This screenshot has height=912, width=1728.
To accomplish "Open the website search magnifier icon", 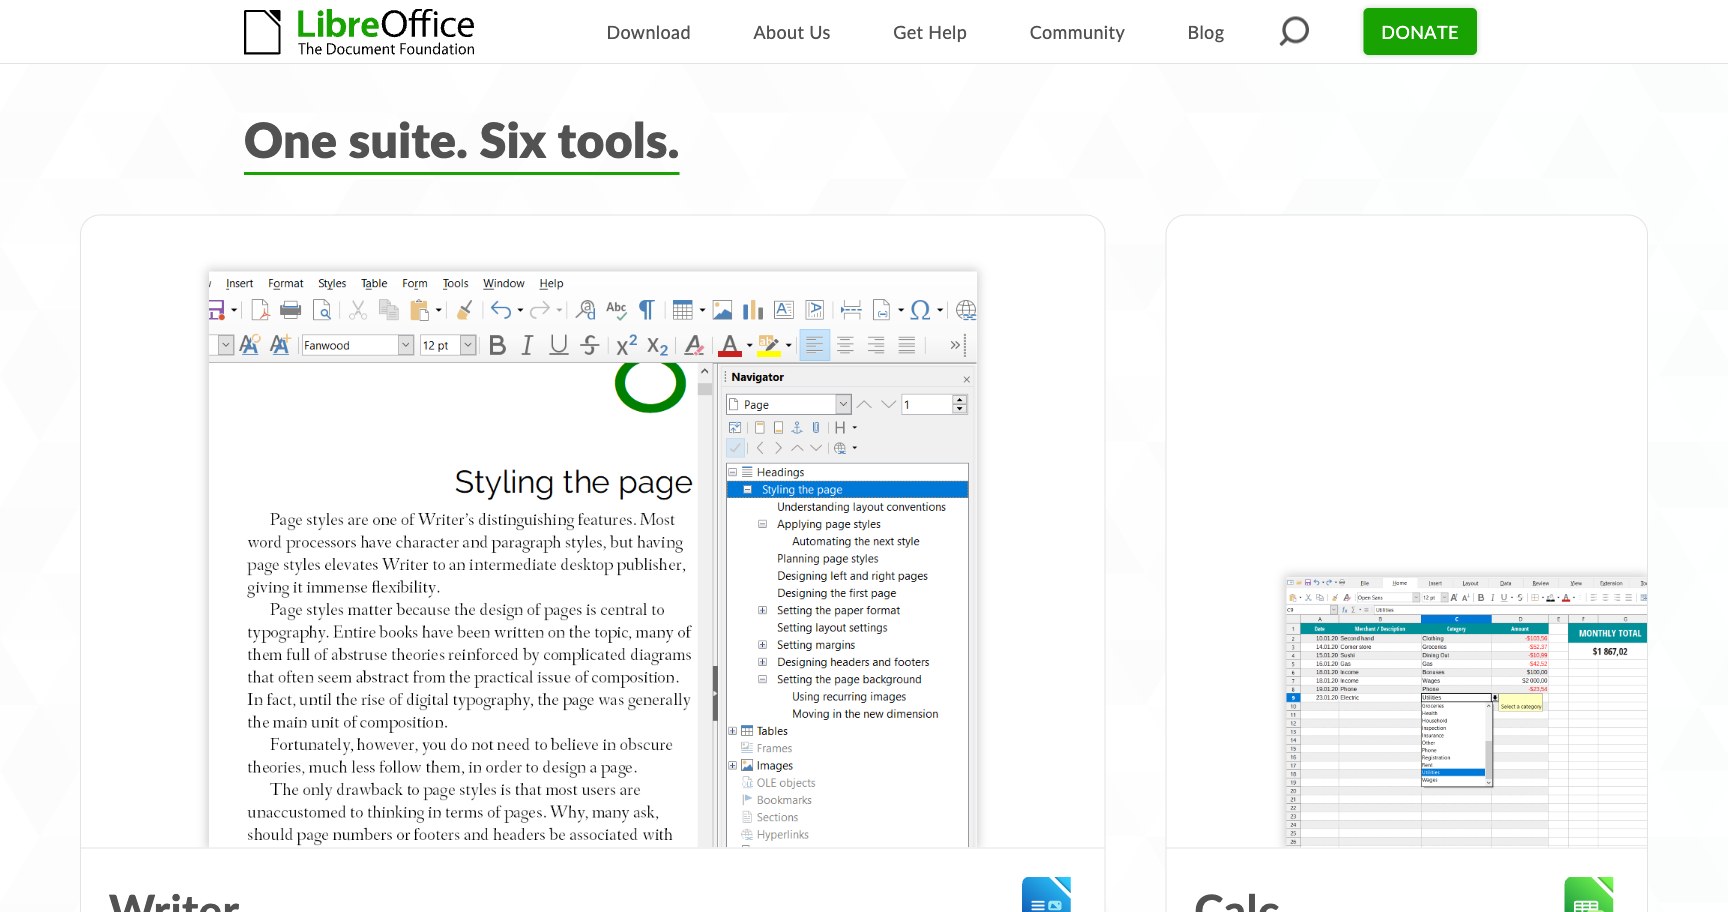I will (x=1294, y=31).
